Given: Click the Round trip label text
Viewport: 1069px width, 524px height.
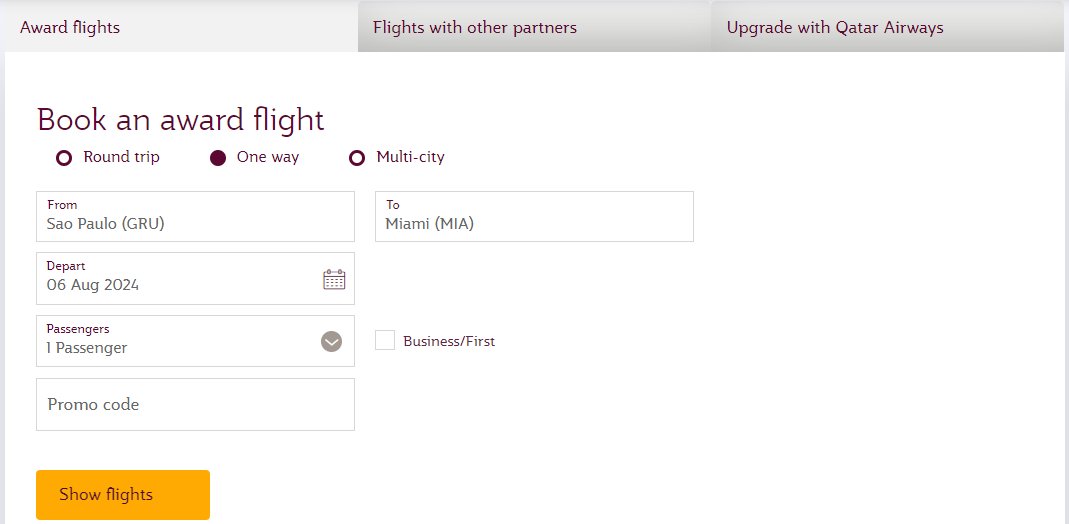Looking at the screenshot, I should pyautogui.click(x=121, y=157).
